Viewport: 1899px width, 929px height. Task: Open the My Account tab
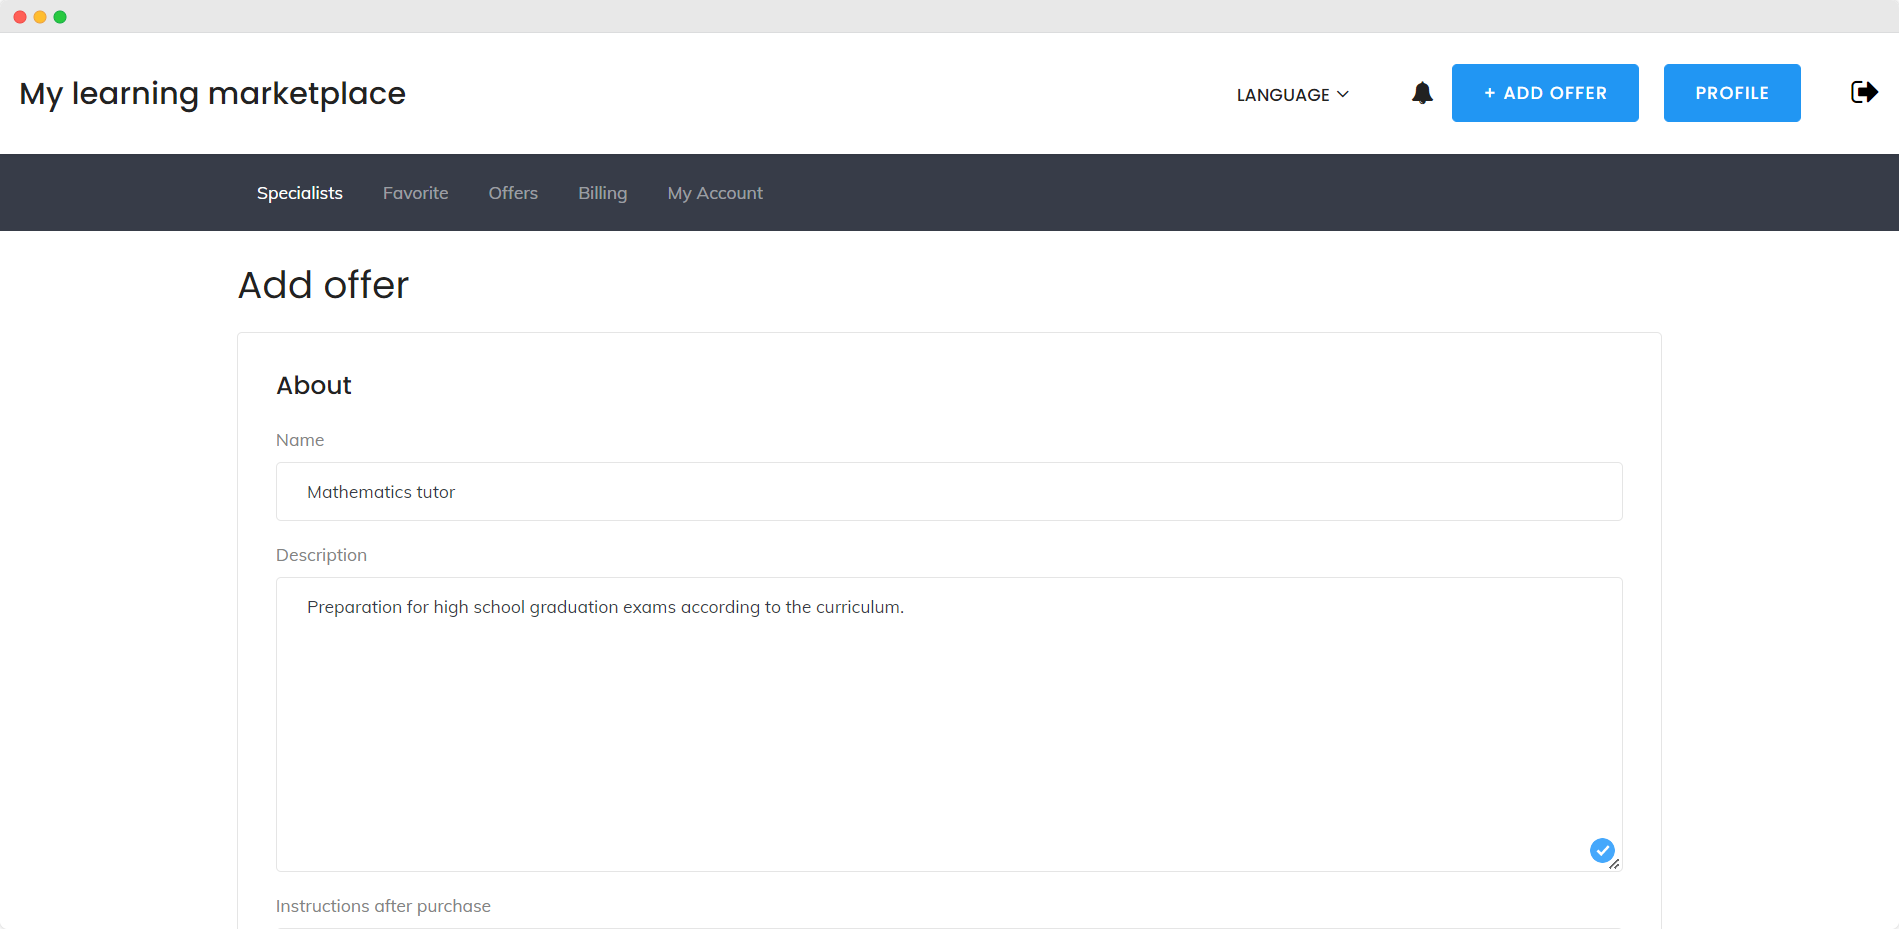click(715, 193)
